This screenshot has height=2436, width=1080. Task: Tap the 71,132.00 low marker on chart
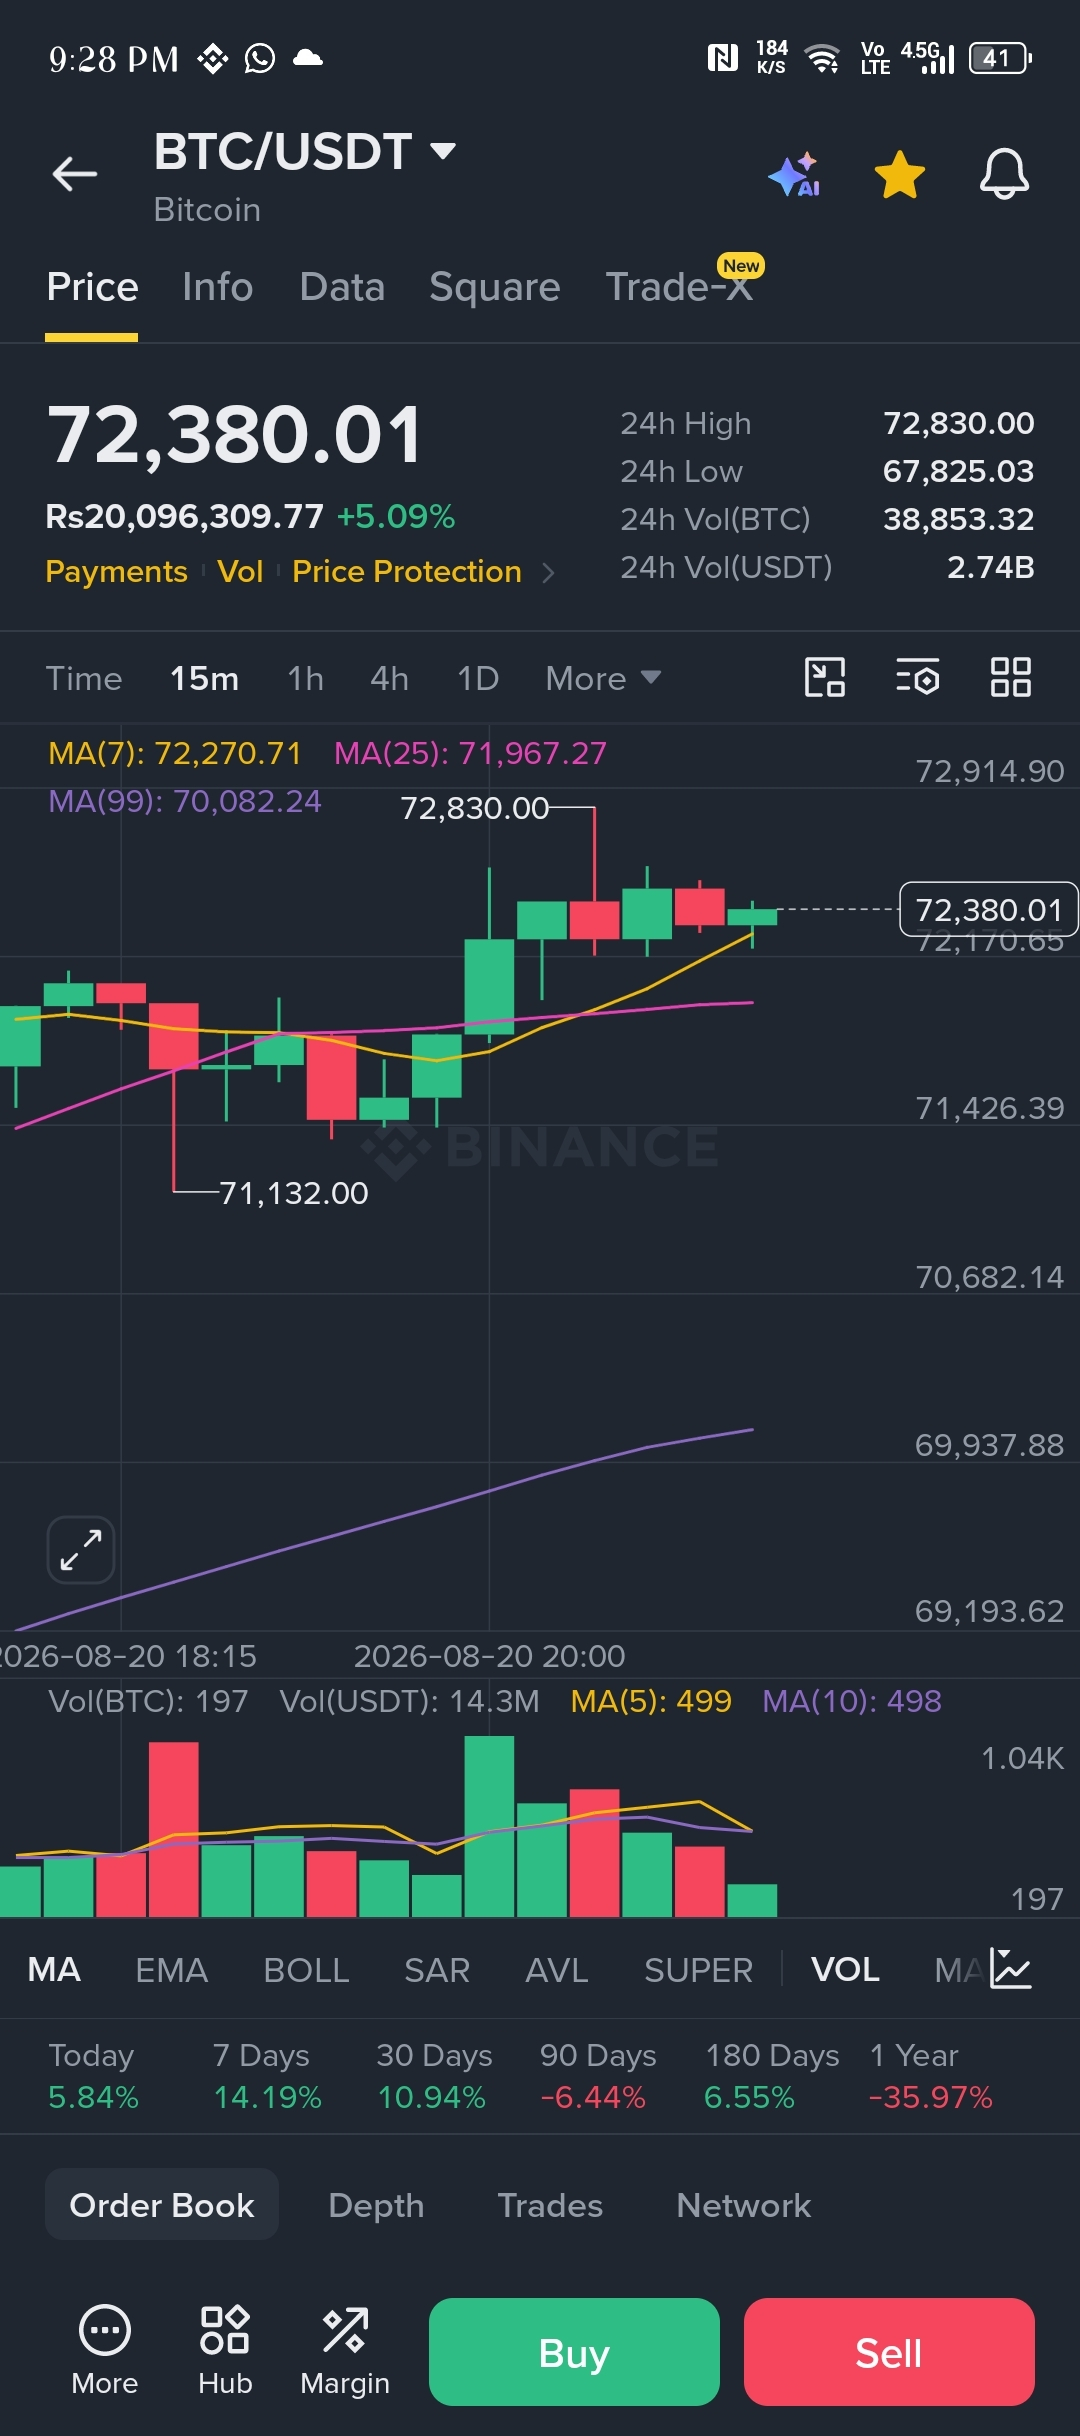pos(293,1193)
